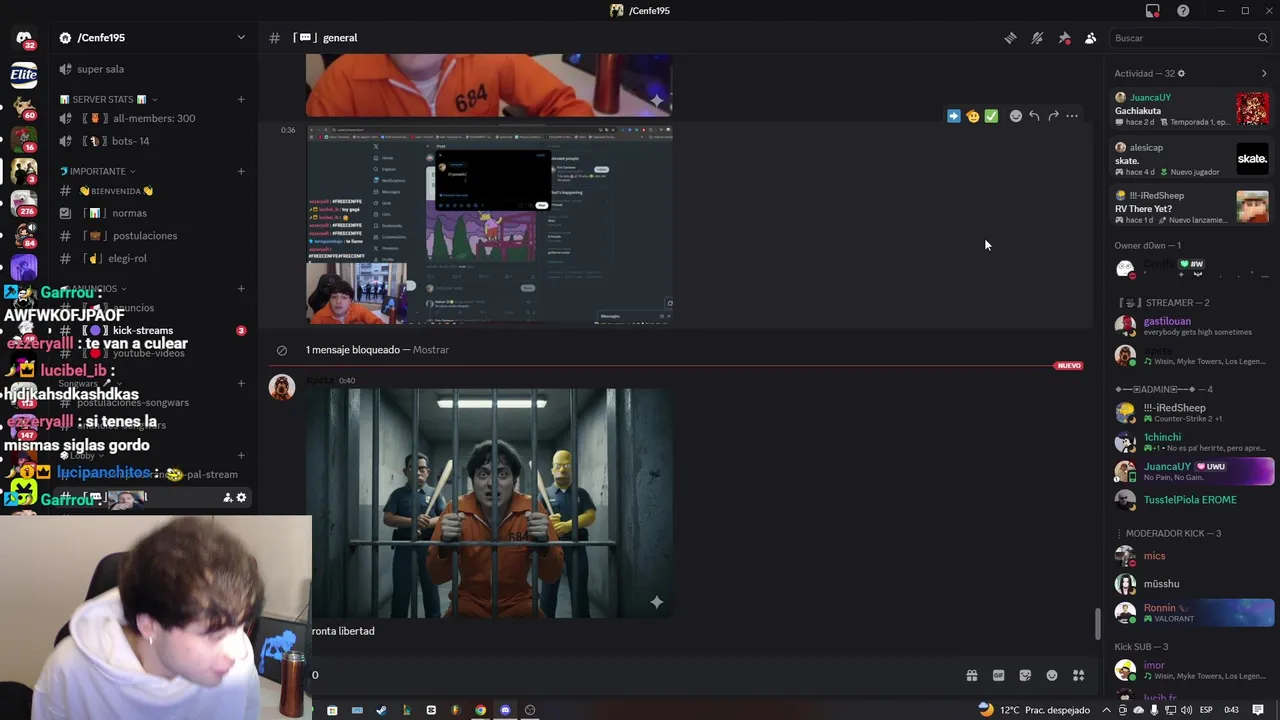Click Mostrar to reveal blocked message

(431, 350)
